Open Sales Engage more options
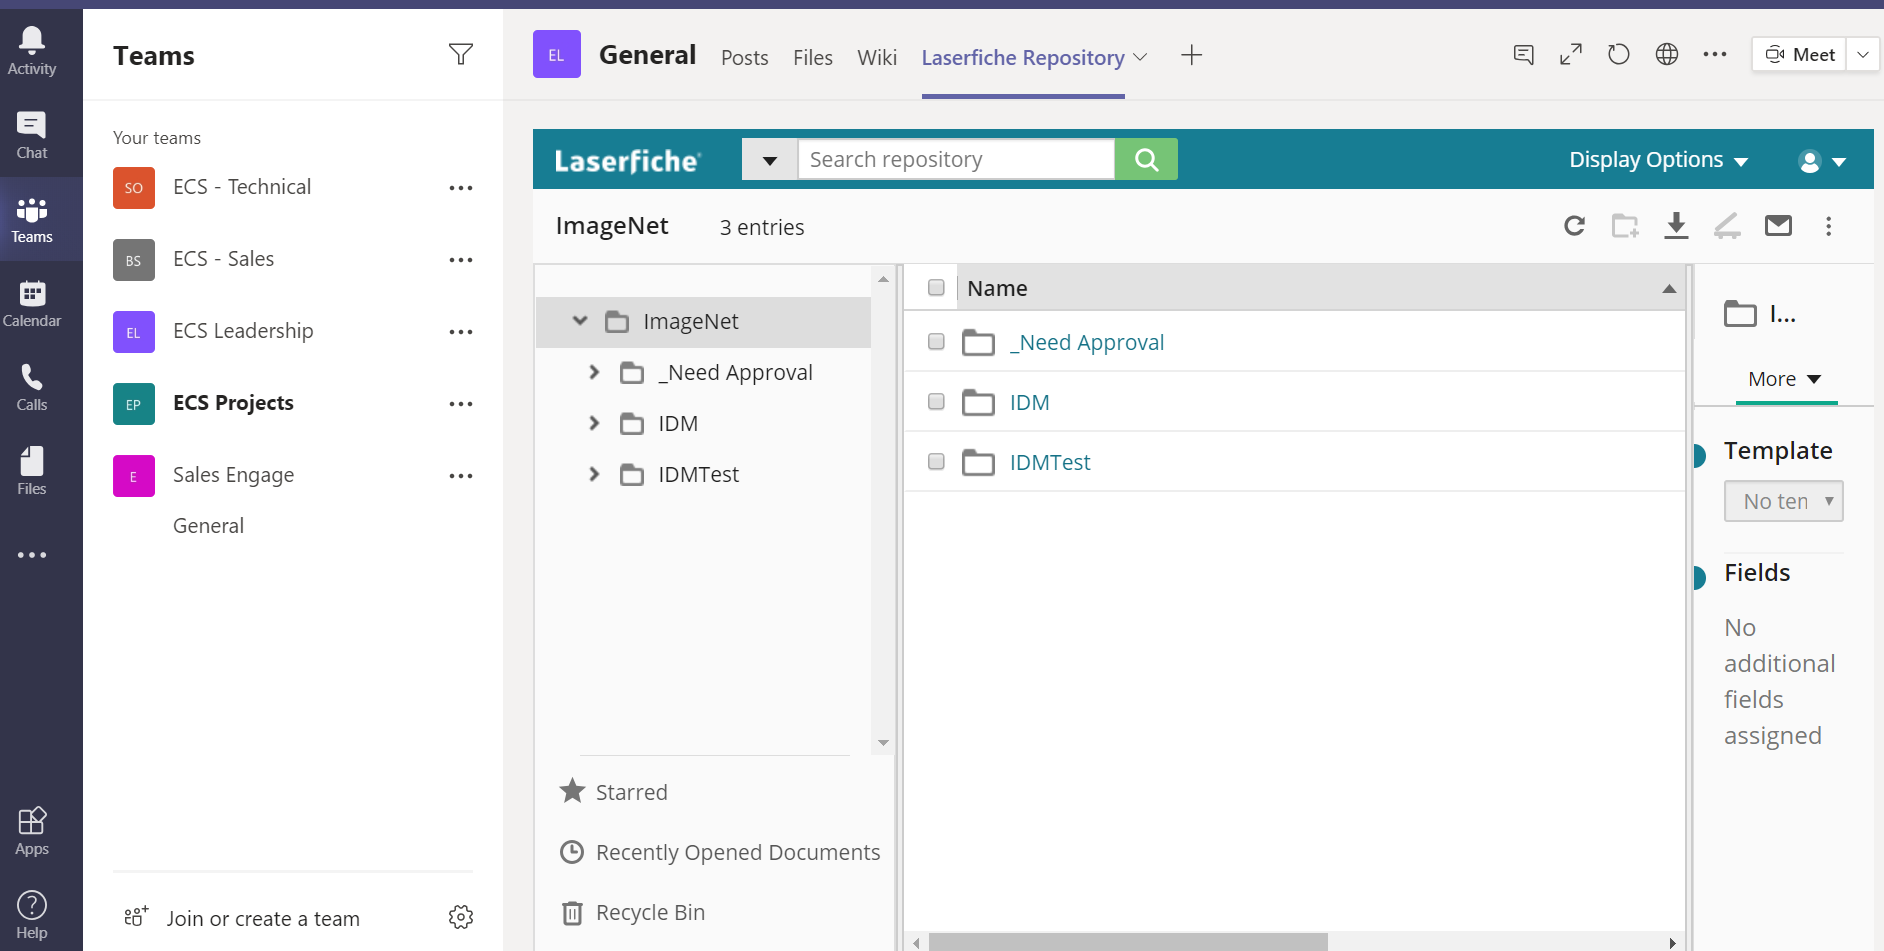The image size is (1884, 951). tap(461, 476)
